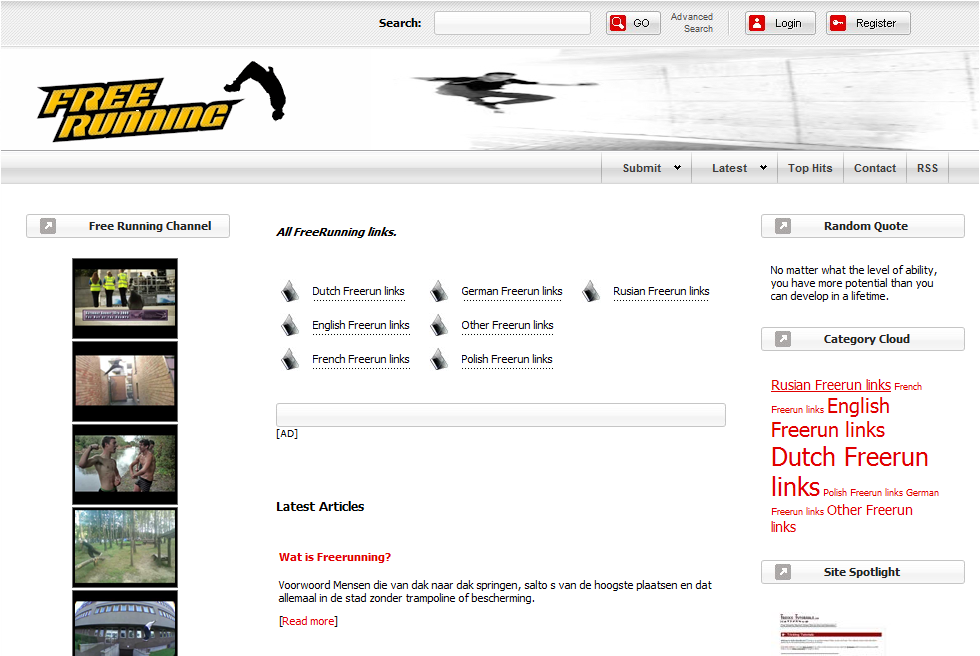Open the Contact page from navigation
The image size is (980, 656).
coord(875,168)
